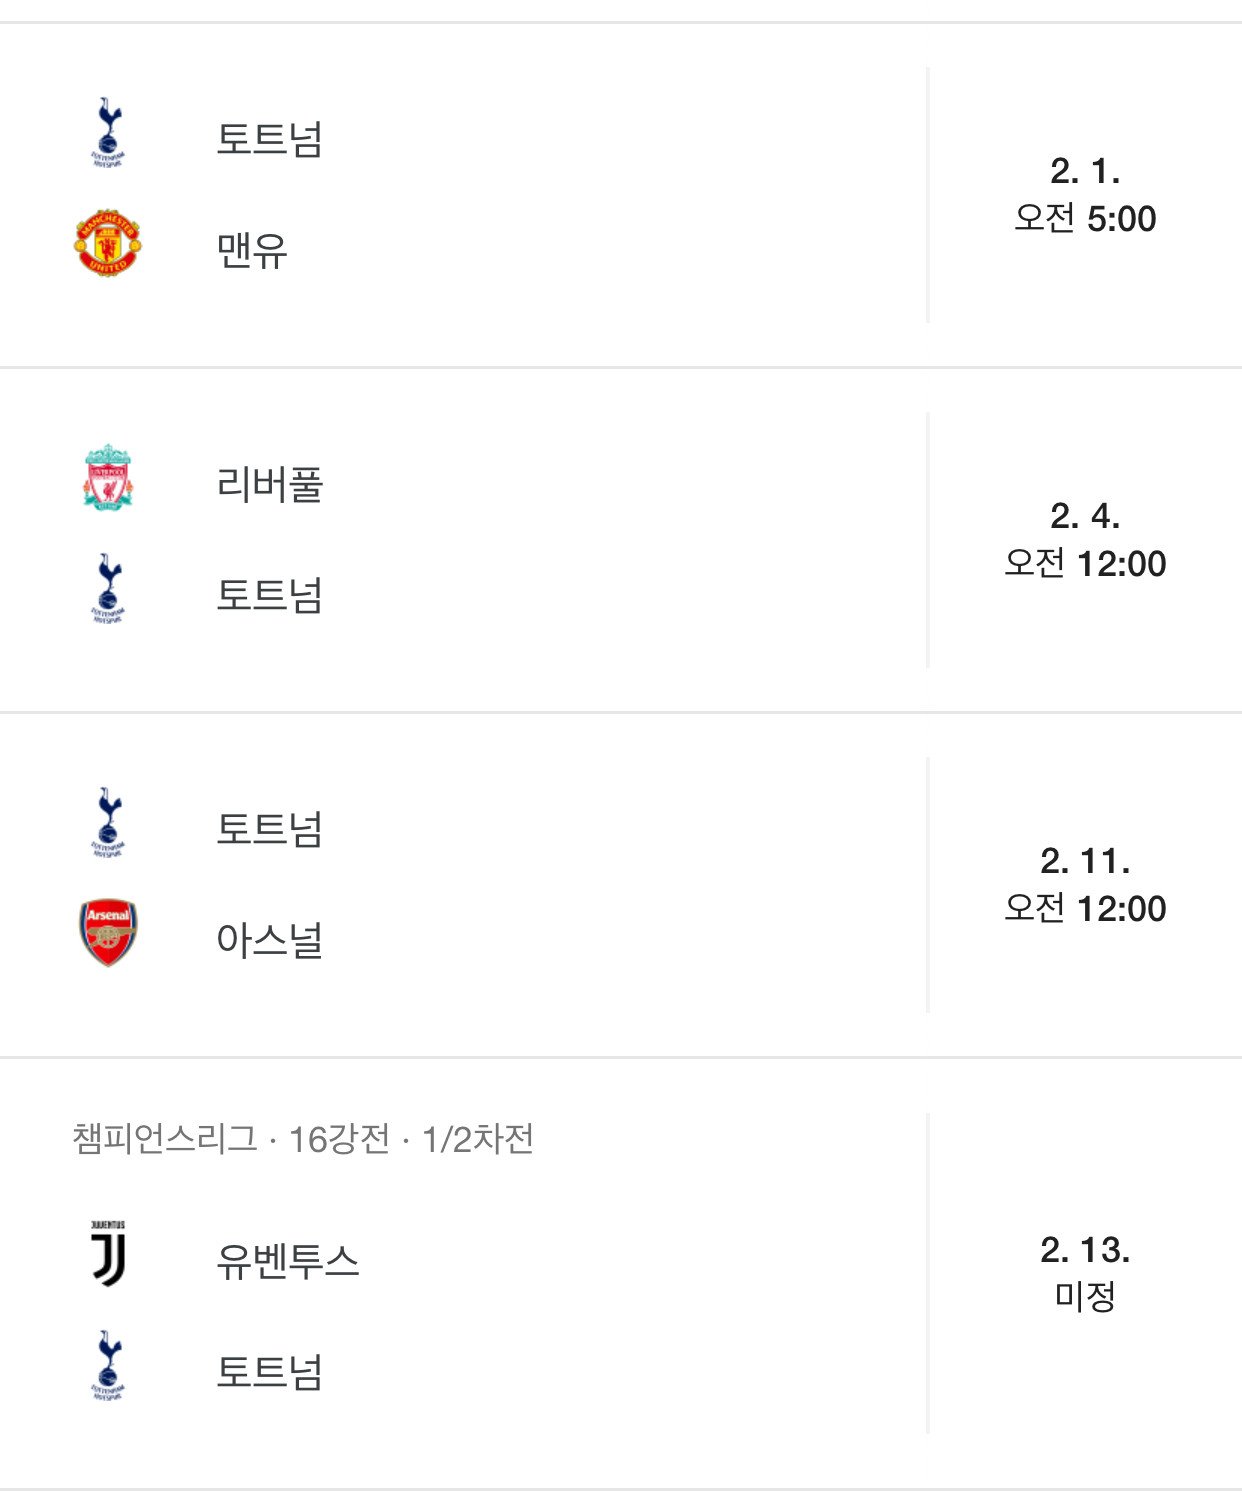Click the Manchester United crest
Screen dimensions: 1242x1491
108,243
